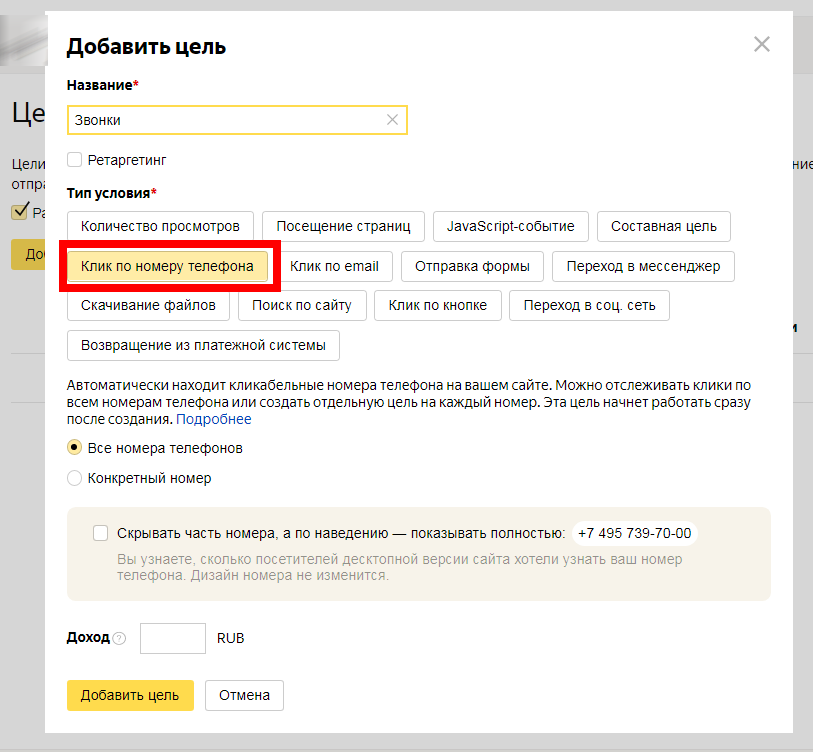Click the Доход input field
This screenshot has height=752, width=813.
click(x=172, y=638)
